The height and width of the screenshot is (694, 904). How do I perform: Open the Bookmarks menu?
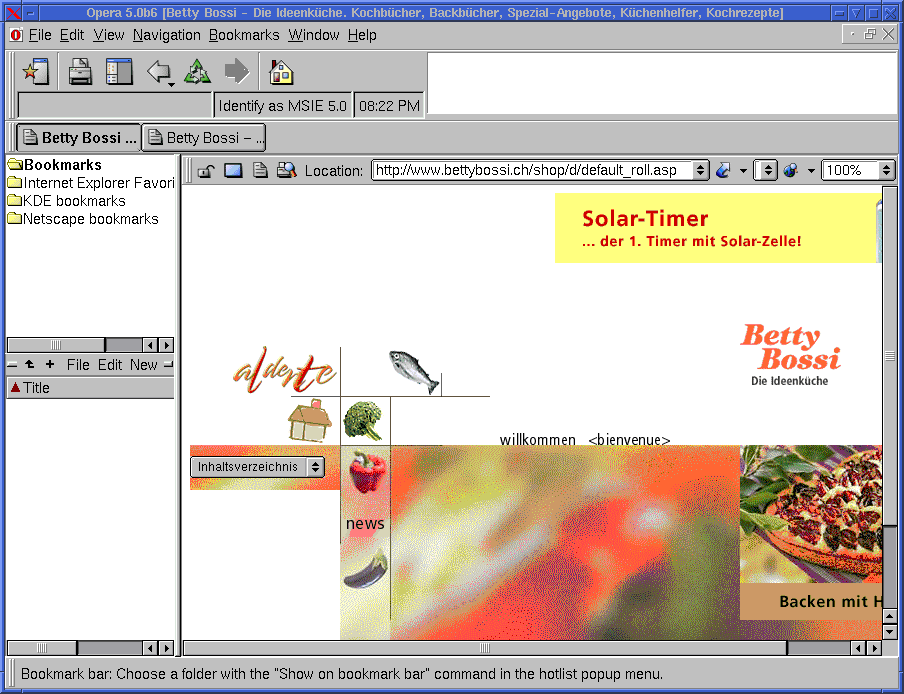tap(244, 35)
